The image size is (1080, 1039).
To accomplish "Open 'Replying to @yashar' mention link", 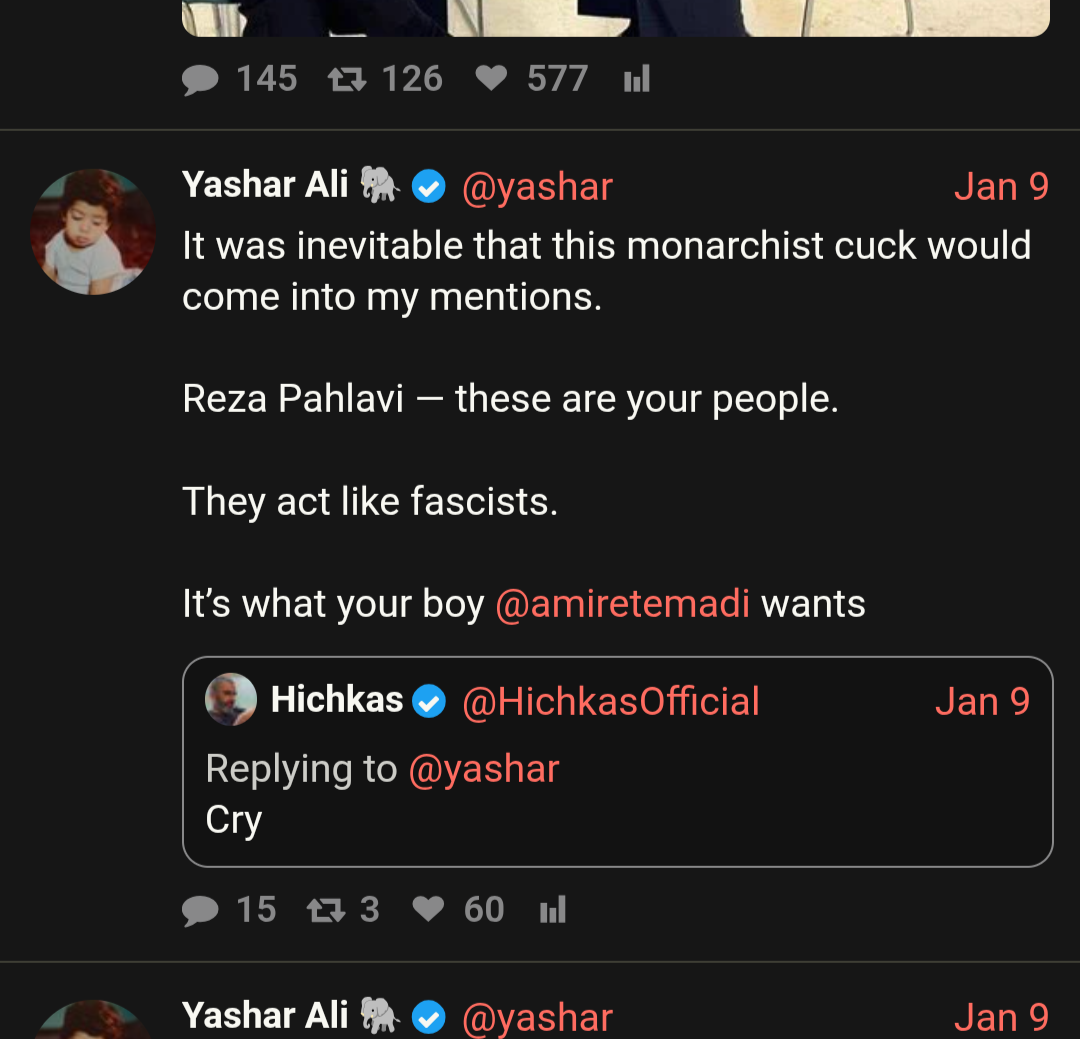I will point(484,769).
